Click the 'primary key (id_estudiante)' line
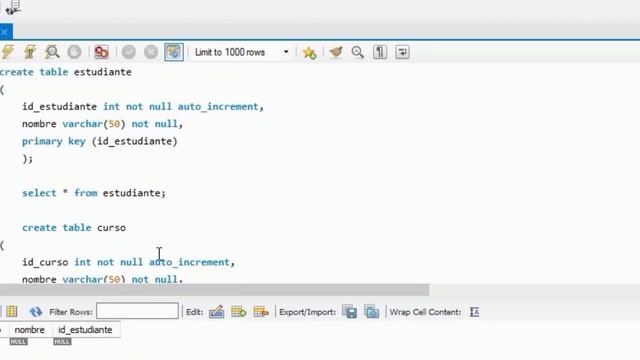Image resolution: width=640 pixels, height=360 pixels. tap(100, 141)
